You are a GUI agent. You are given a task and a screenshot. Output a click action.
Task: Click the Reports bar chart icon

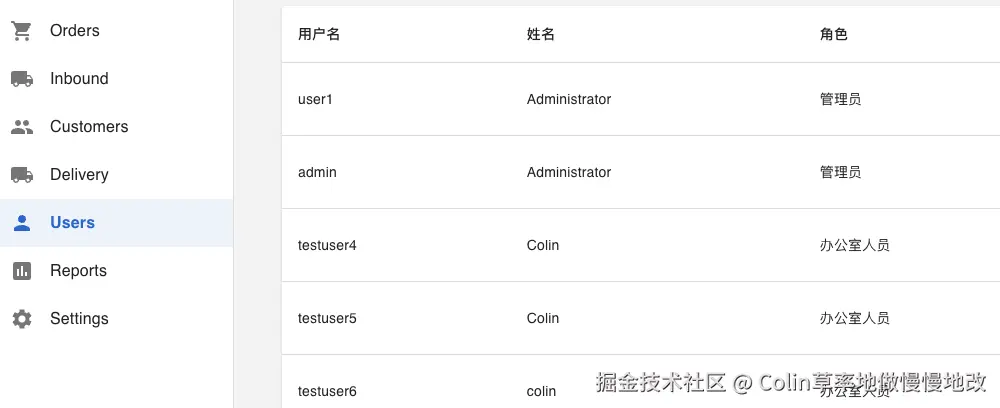[x=22, y=271]
